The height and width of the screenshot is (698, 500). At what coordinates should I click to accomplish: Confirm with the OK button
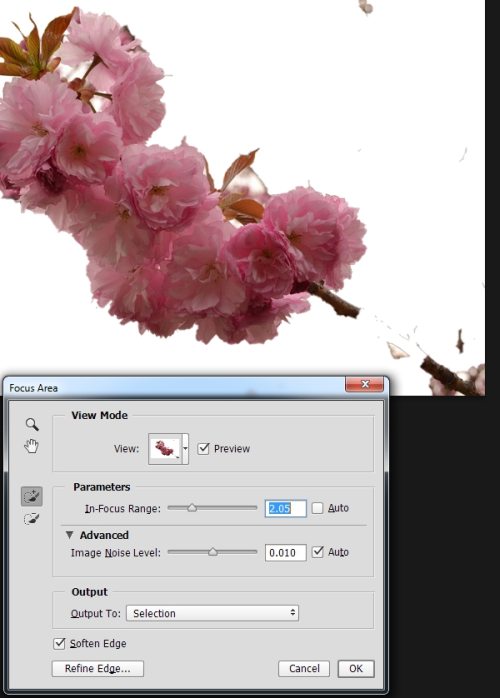point(356,668)
